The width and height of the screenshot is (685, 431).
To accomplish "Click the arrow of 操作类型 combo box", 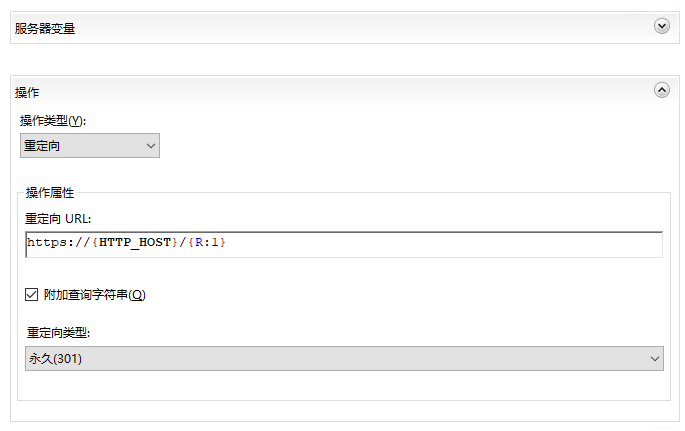I will pos(151,146).
